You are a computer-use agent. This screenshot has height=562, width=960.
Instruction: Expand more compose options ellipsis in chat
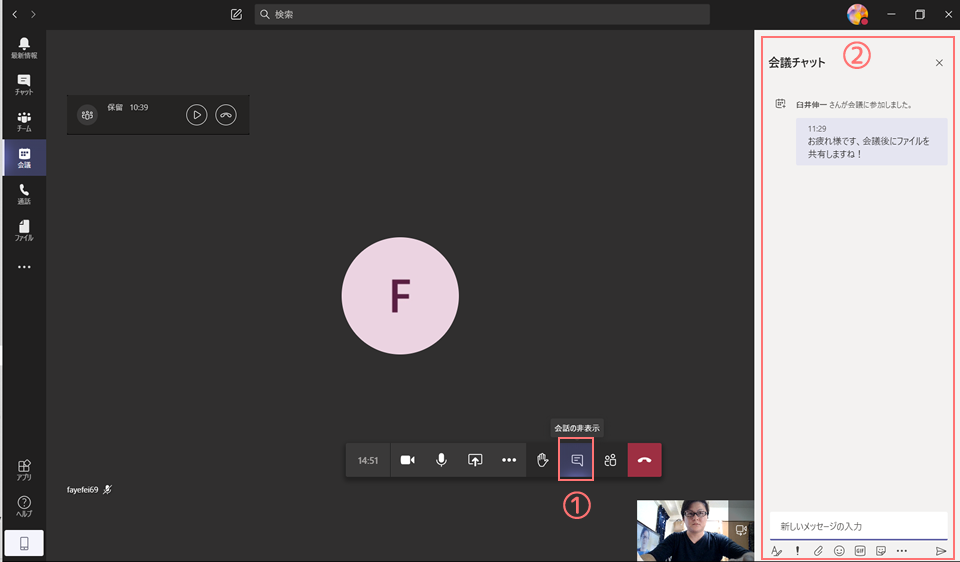point(902,551)
